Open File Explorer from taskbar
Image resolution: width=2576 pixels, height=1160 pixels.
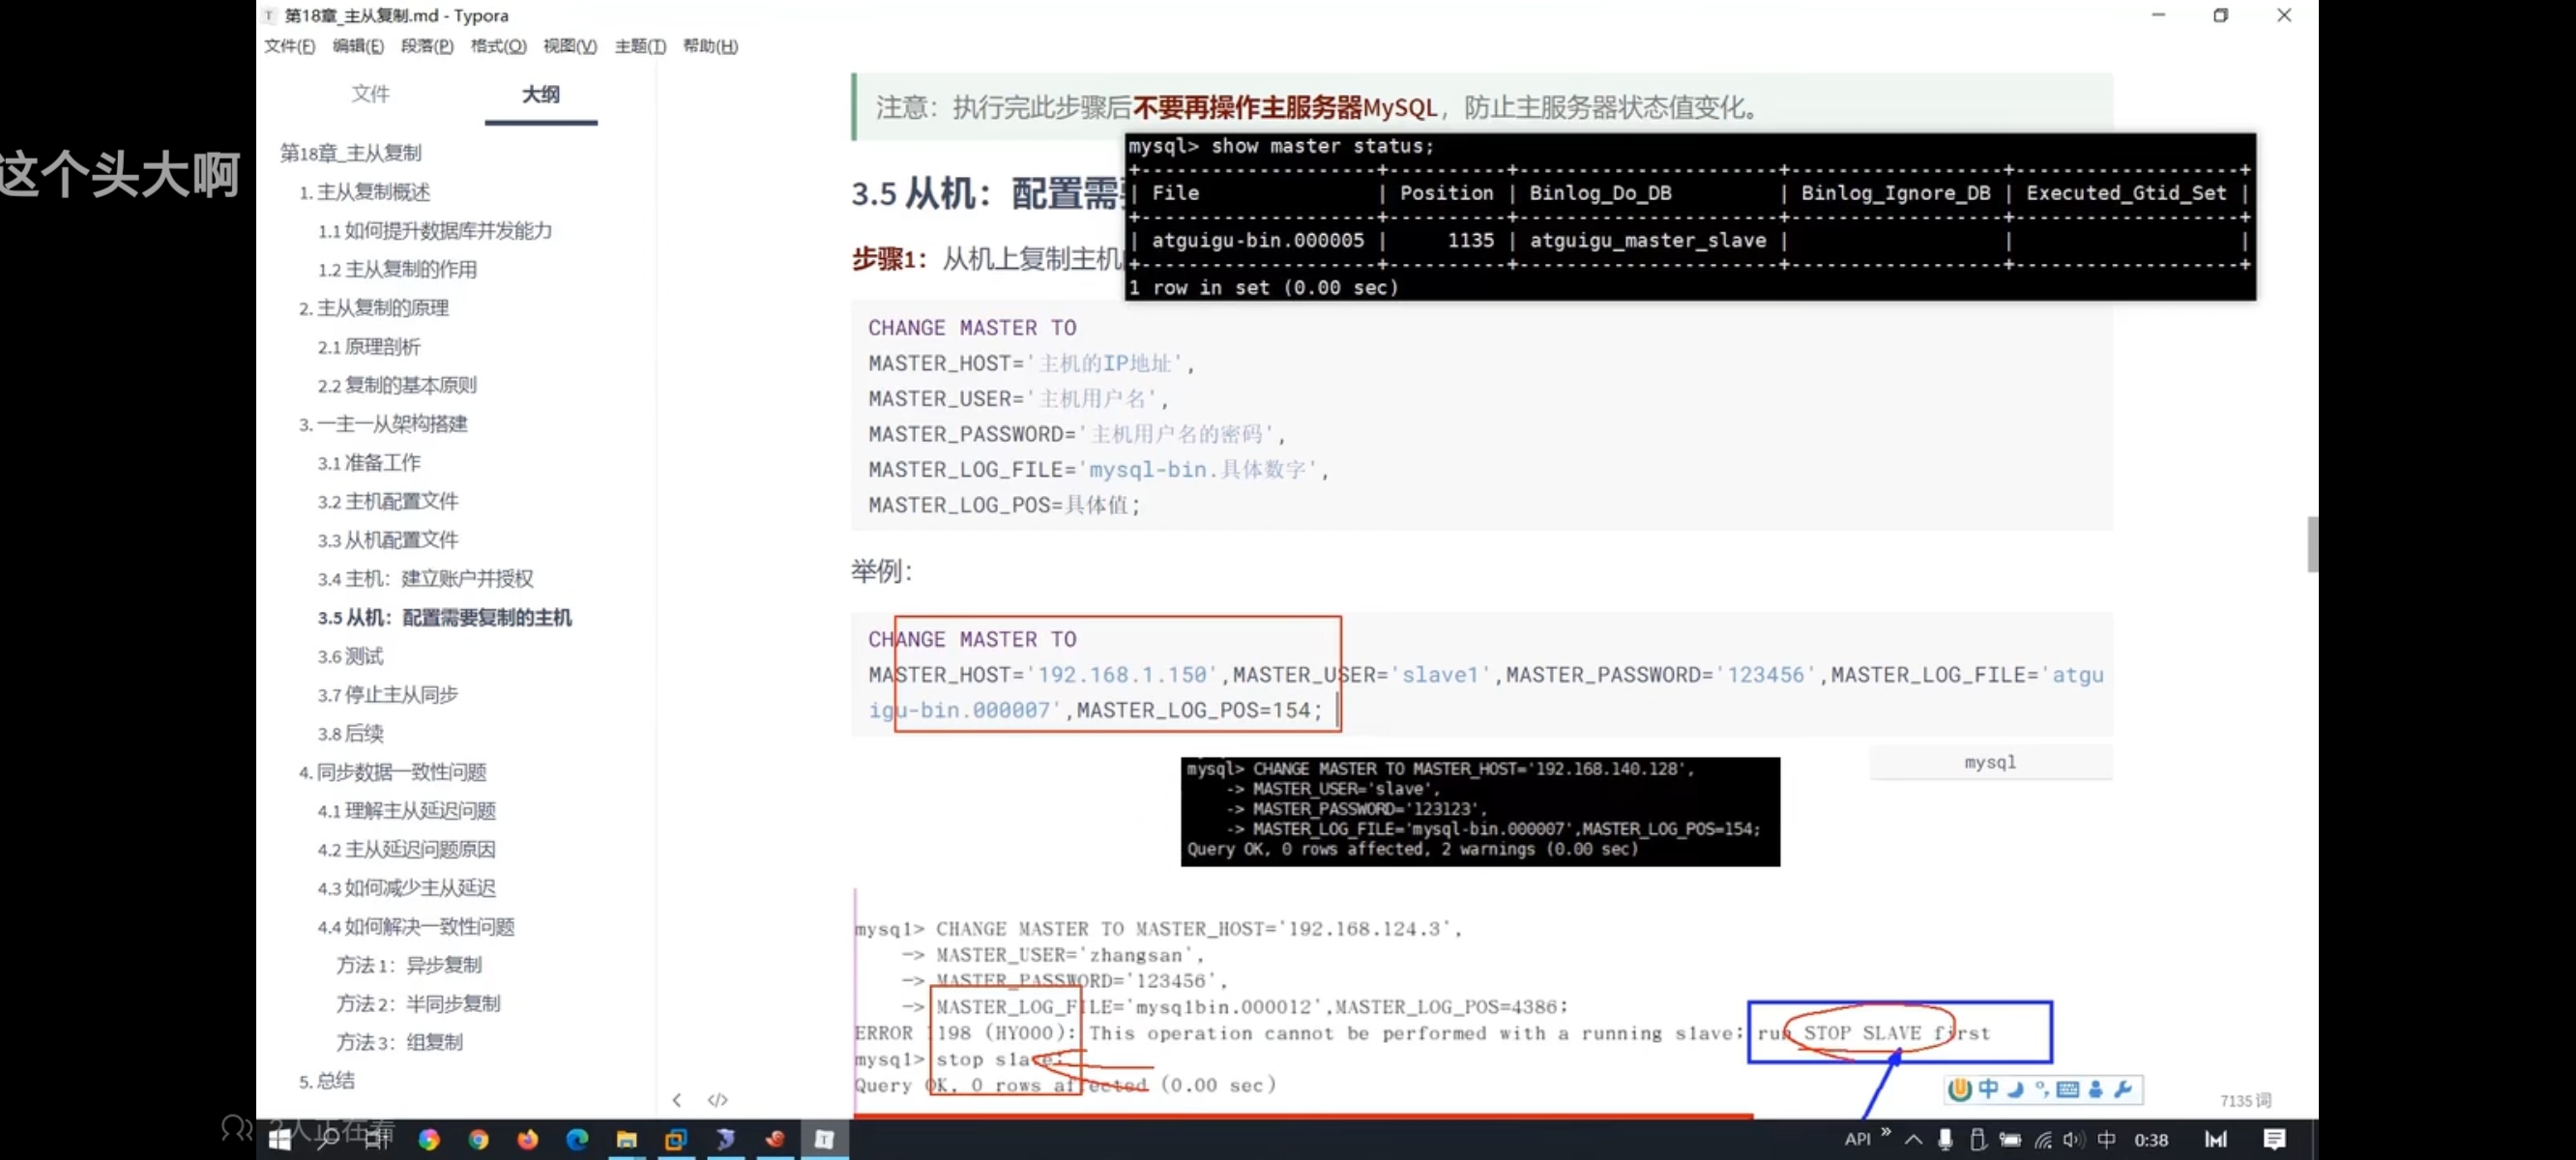627,1139
